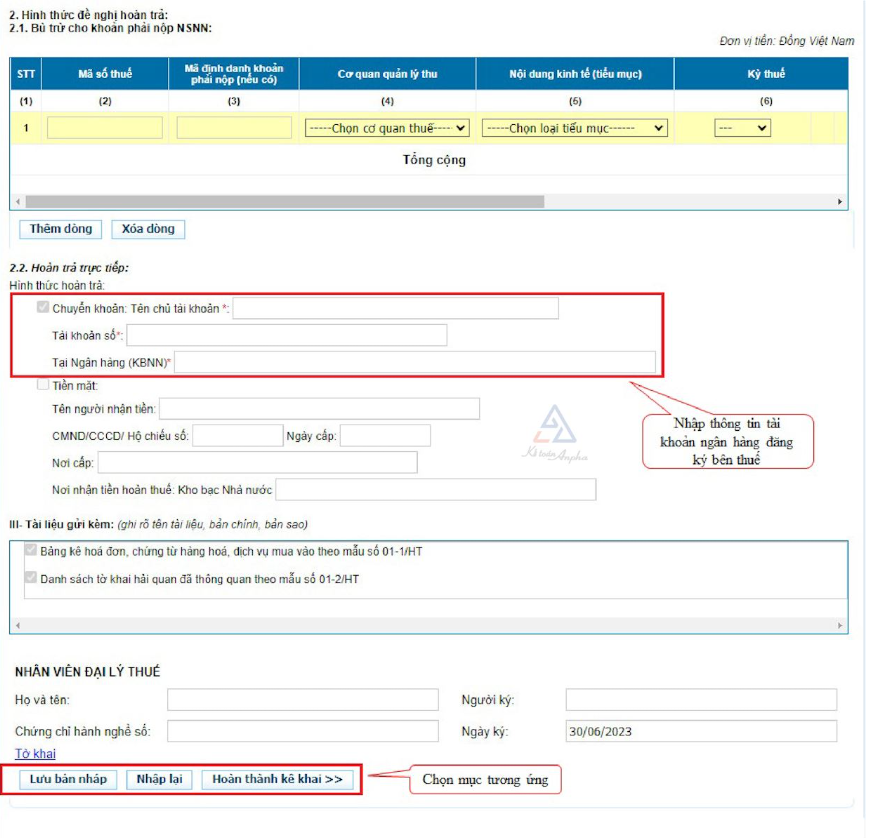Click the Thêm dòng button
873x838 pixels.
coord(61,229)
